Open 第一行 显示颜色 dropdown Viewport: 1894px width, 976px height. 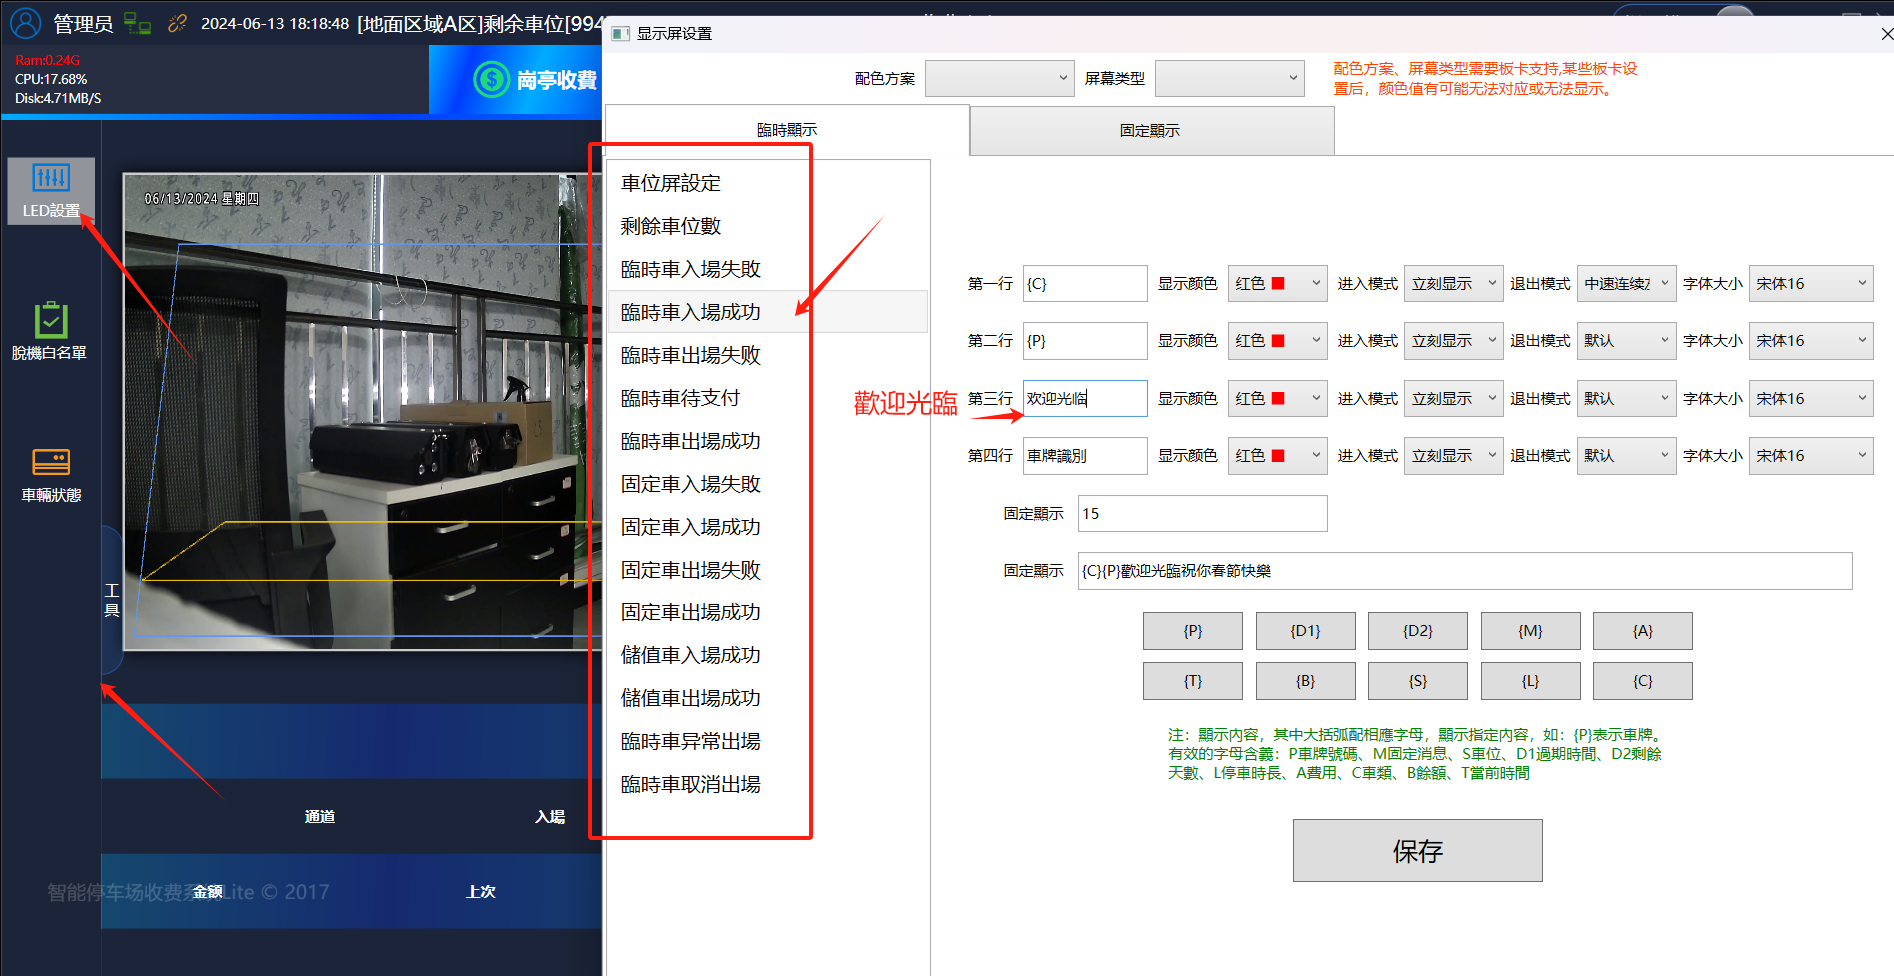coord(1278,284)
